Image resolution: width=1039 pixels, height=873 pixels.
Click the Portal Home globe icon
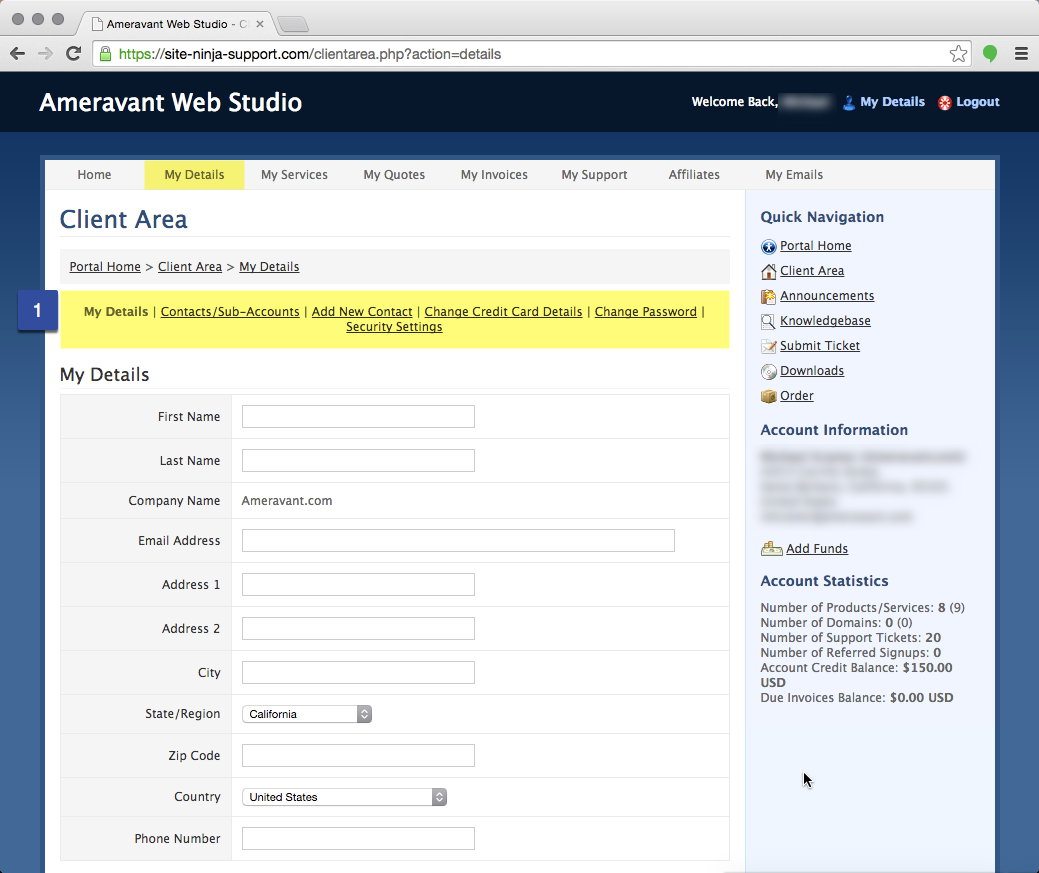(x=769, y=246)
